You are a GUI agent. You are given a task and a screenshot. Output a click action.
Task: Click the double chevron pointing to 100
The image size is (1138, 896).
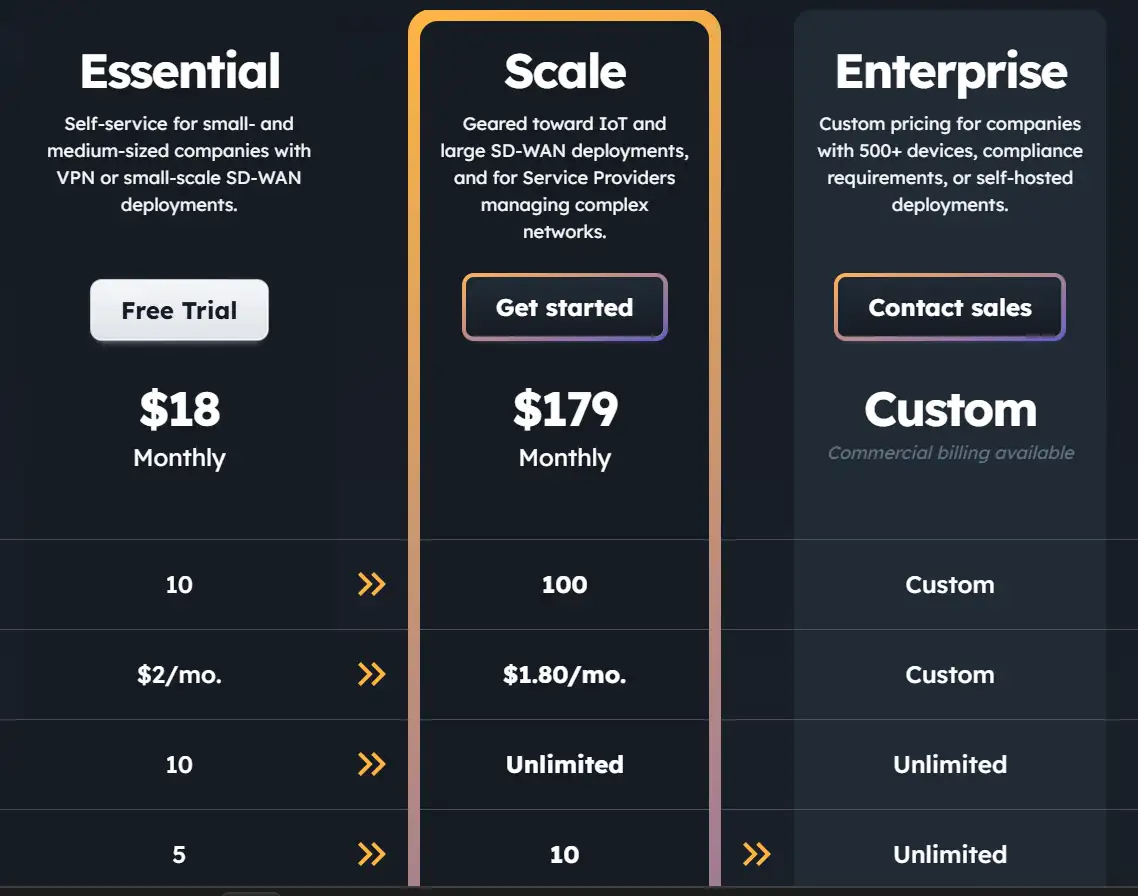pos(371,584)
